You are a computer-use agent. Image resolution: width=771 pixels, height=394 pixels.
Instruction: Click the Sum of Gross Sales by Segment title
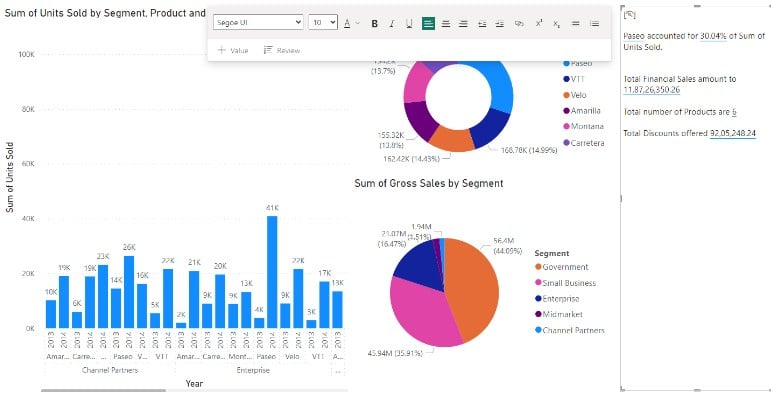pyautogui.click(x=429, y=183)
